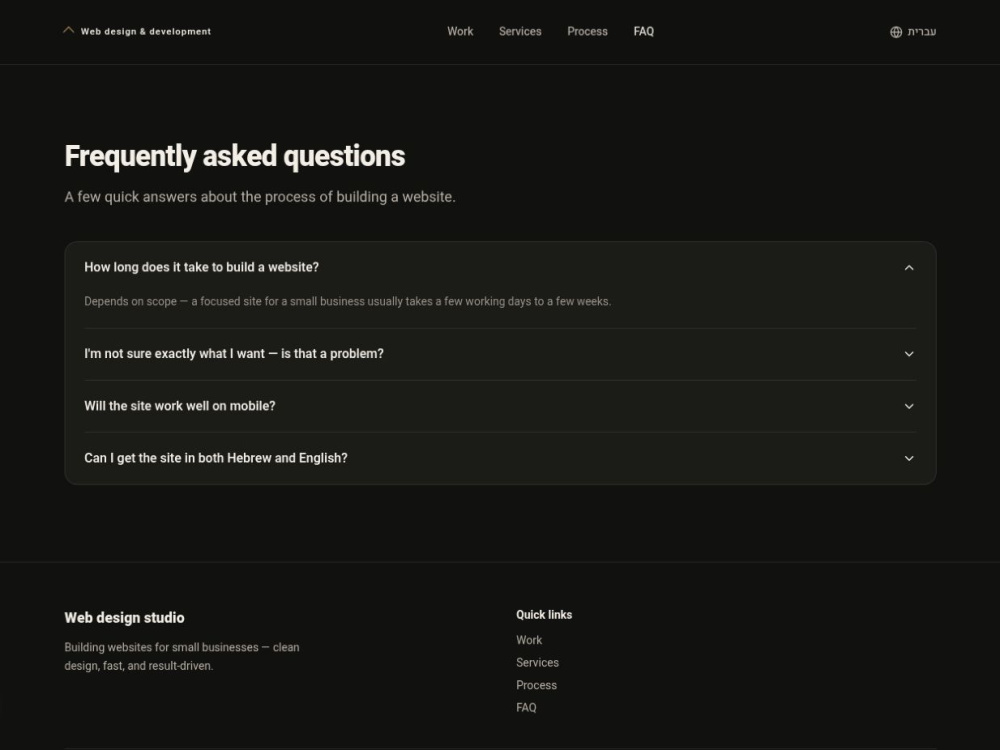1000x750 pixels.
Task: Click the 'Frequently asked questions' heading
Action: click(235, 156)
